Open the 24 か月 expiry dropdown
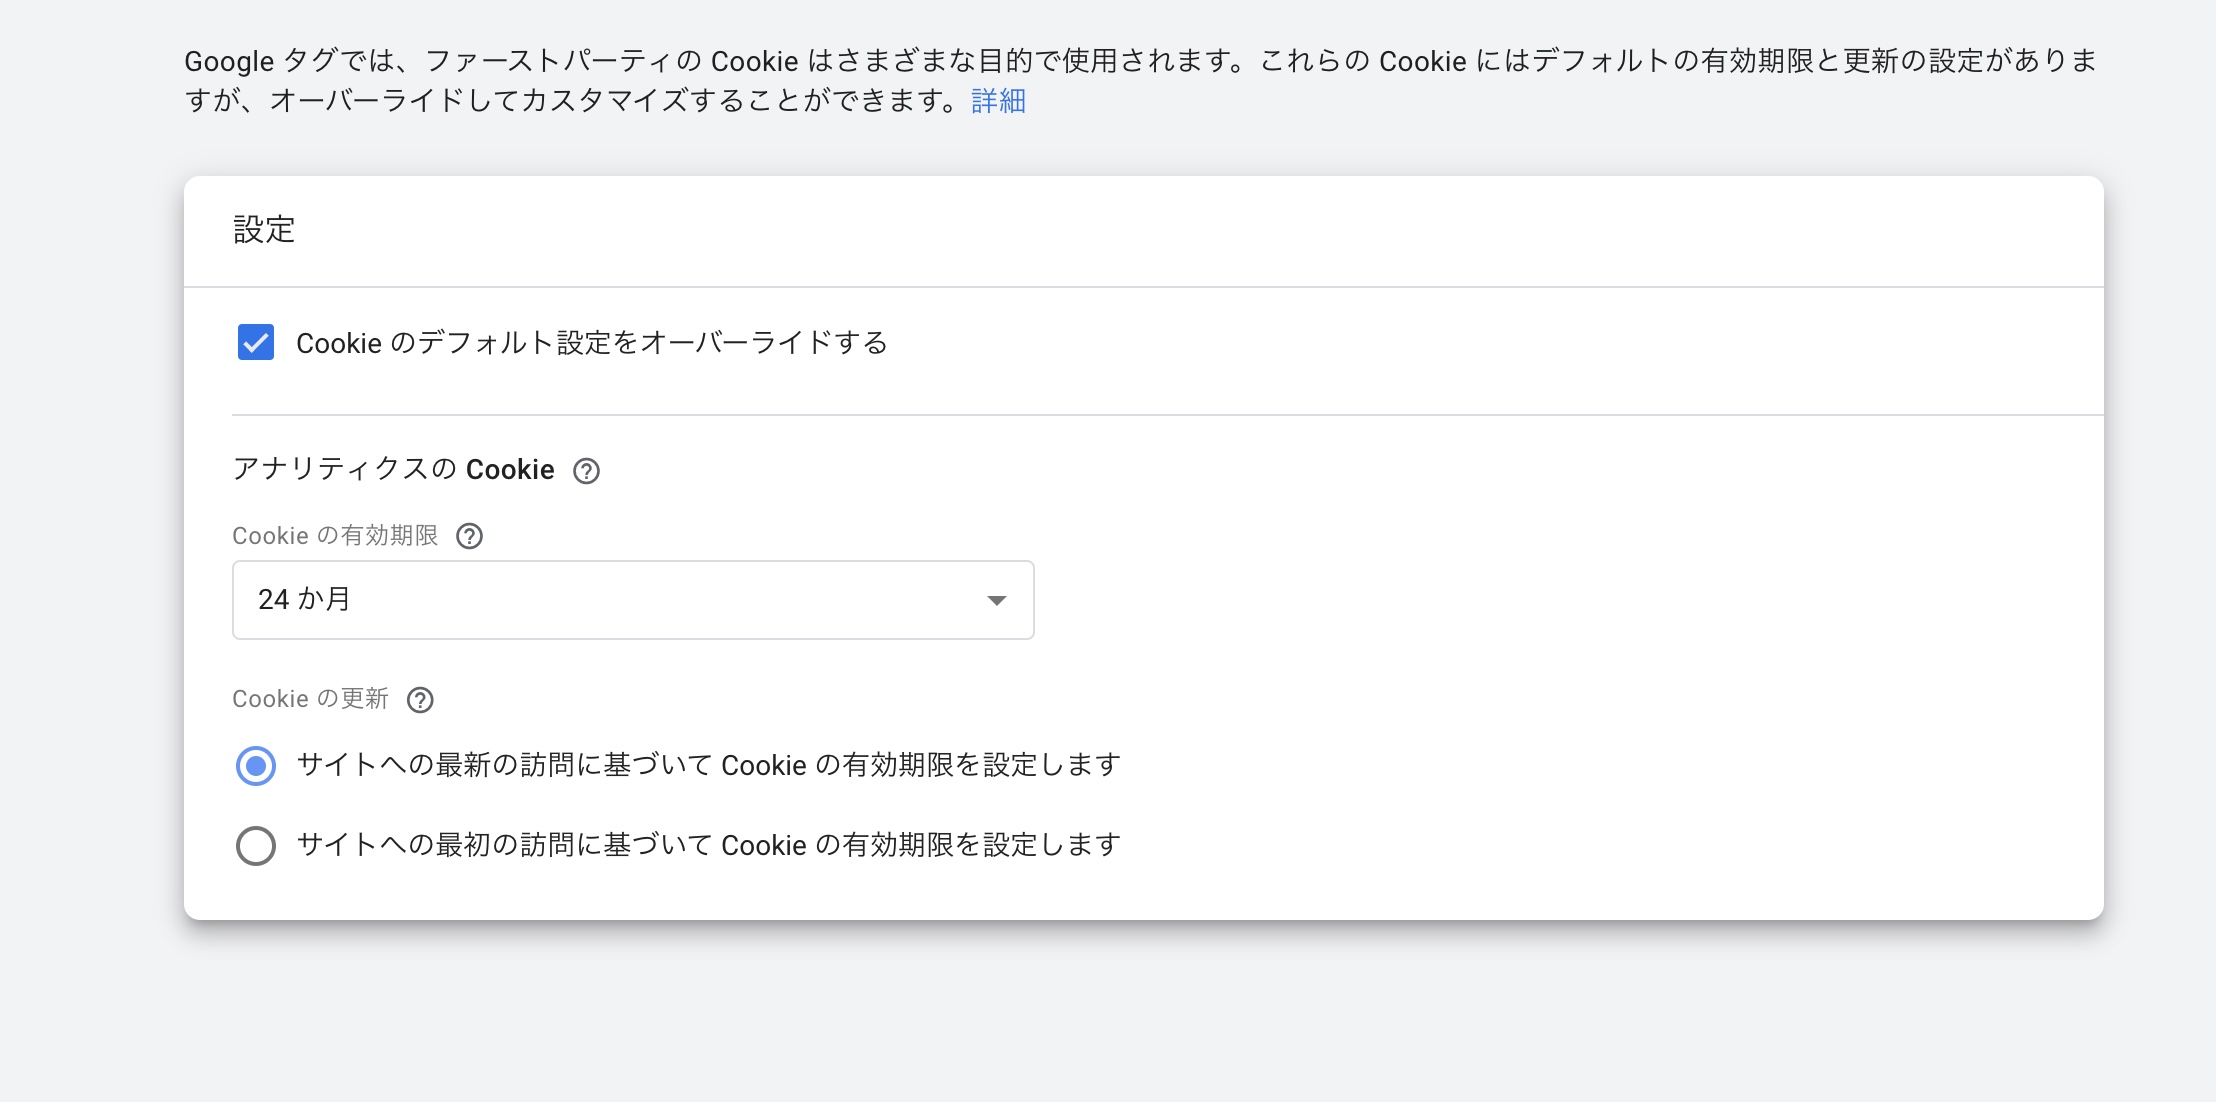The image size is (2216, 1102). coord(633,600)
